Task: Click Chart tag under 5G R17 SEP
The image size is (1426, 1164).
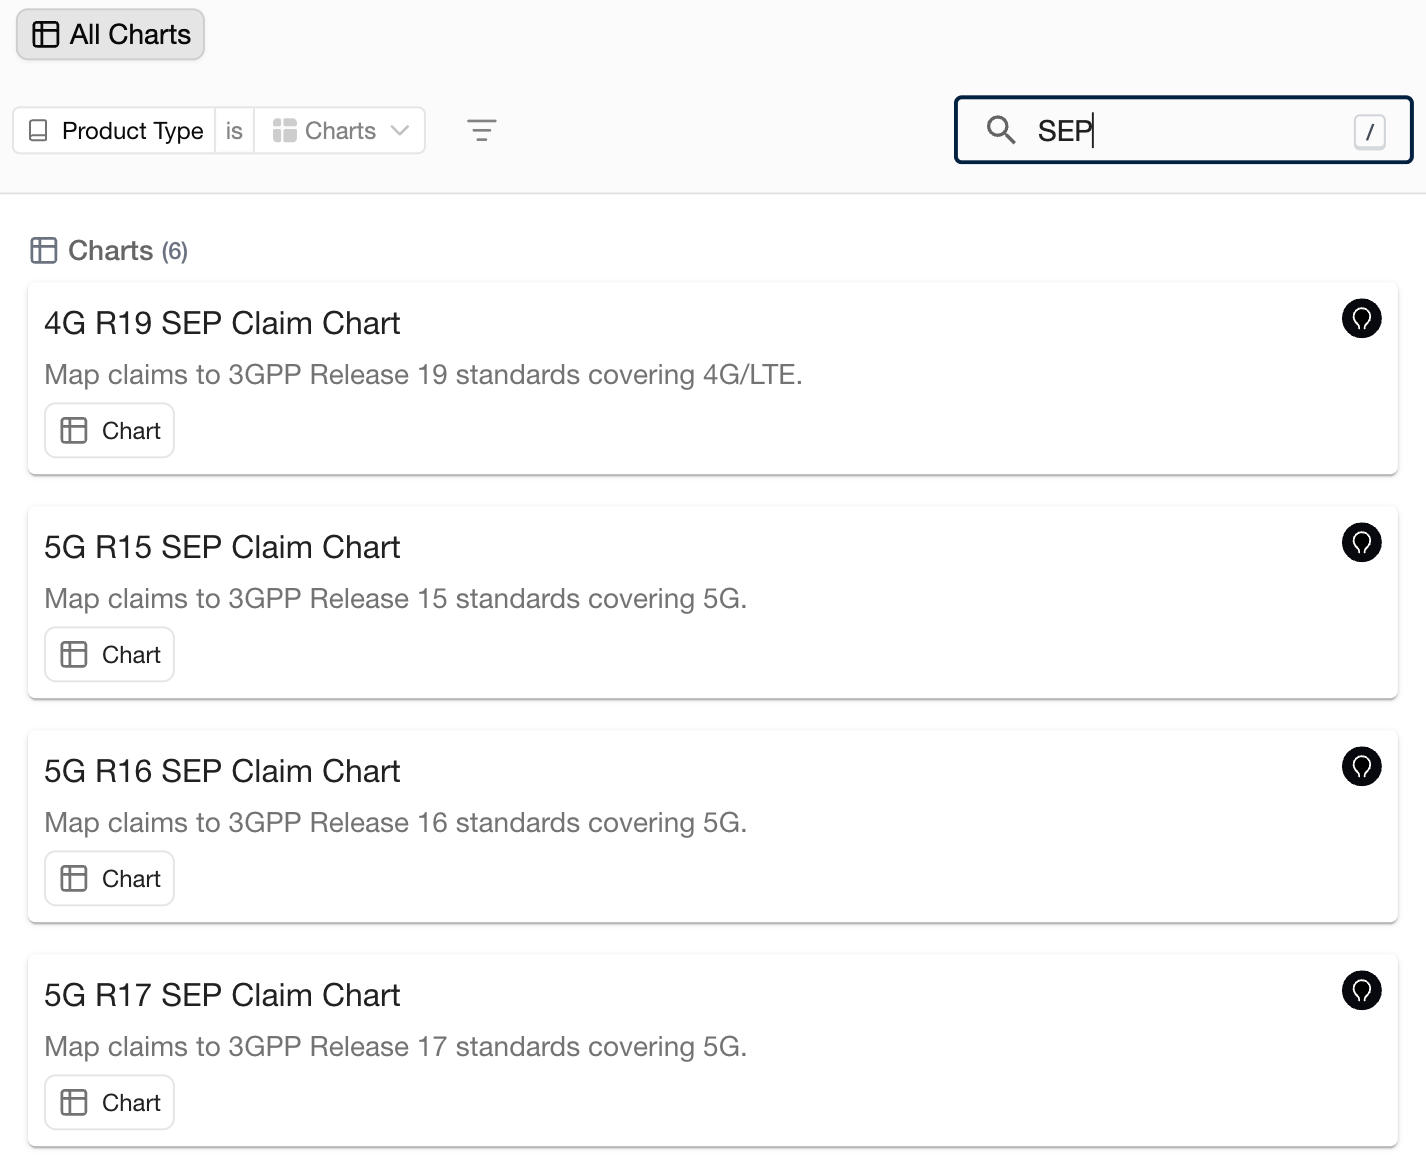Action: [x=110, y=1103]
